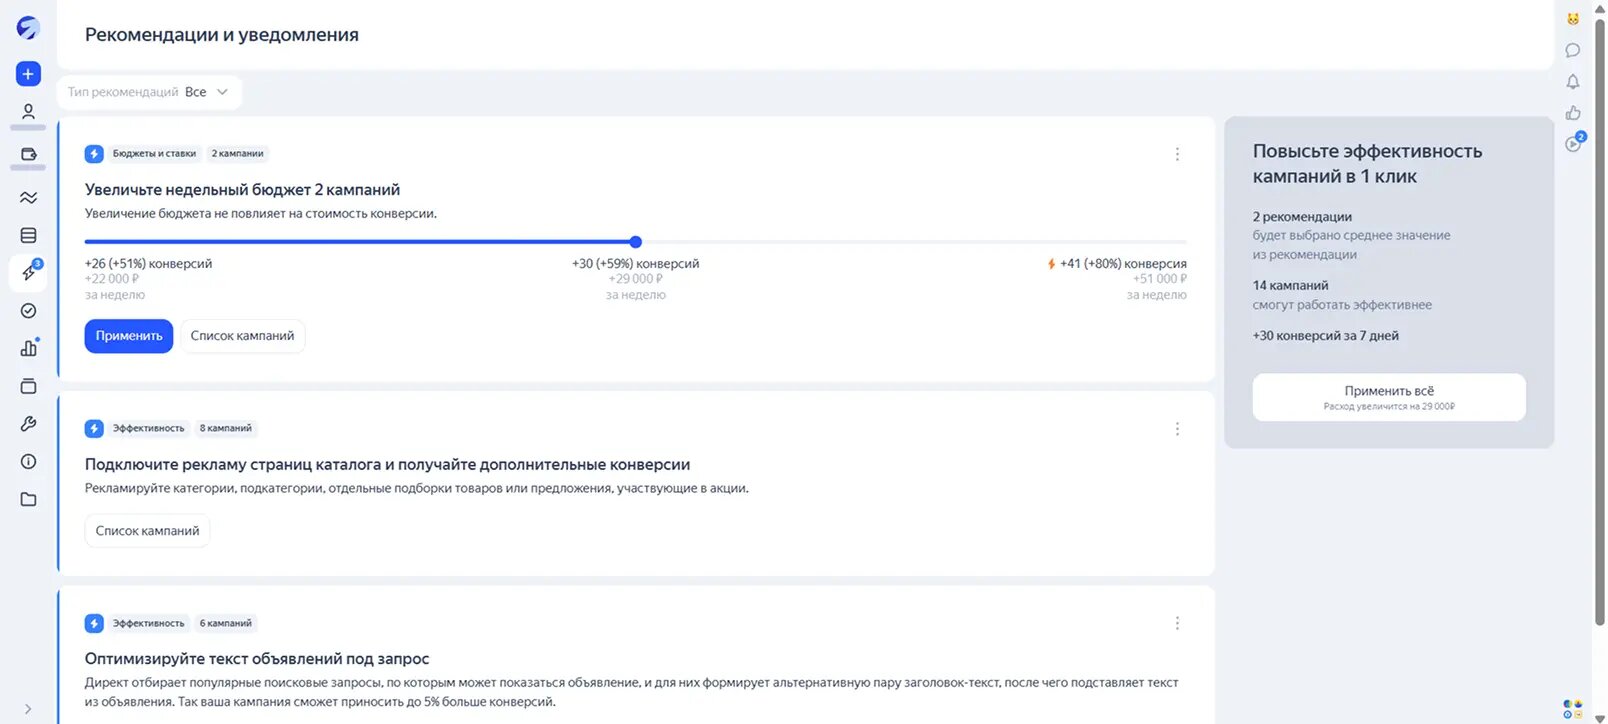Click the Yandex Direct logo icon
Screen dimensions: 1608x724
point(28,28)
